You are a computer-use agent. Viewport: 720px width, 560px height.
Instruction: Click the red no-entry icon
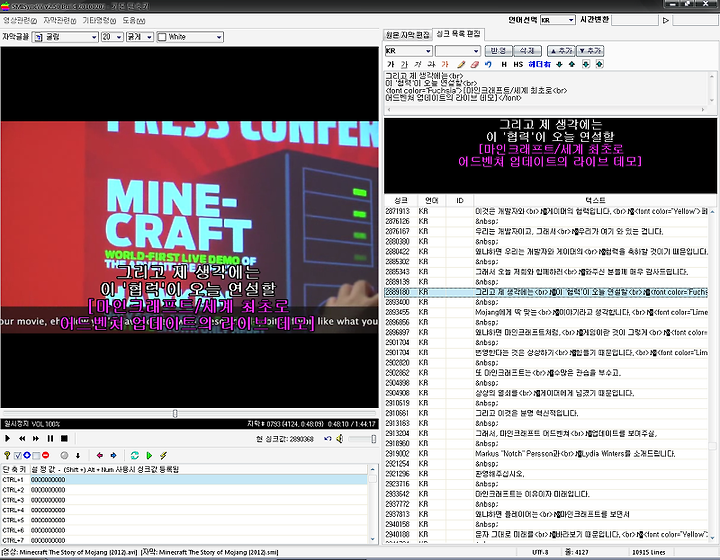pos(45,455)
